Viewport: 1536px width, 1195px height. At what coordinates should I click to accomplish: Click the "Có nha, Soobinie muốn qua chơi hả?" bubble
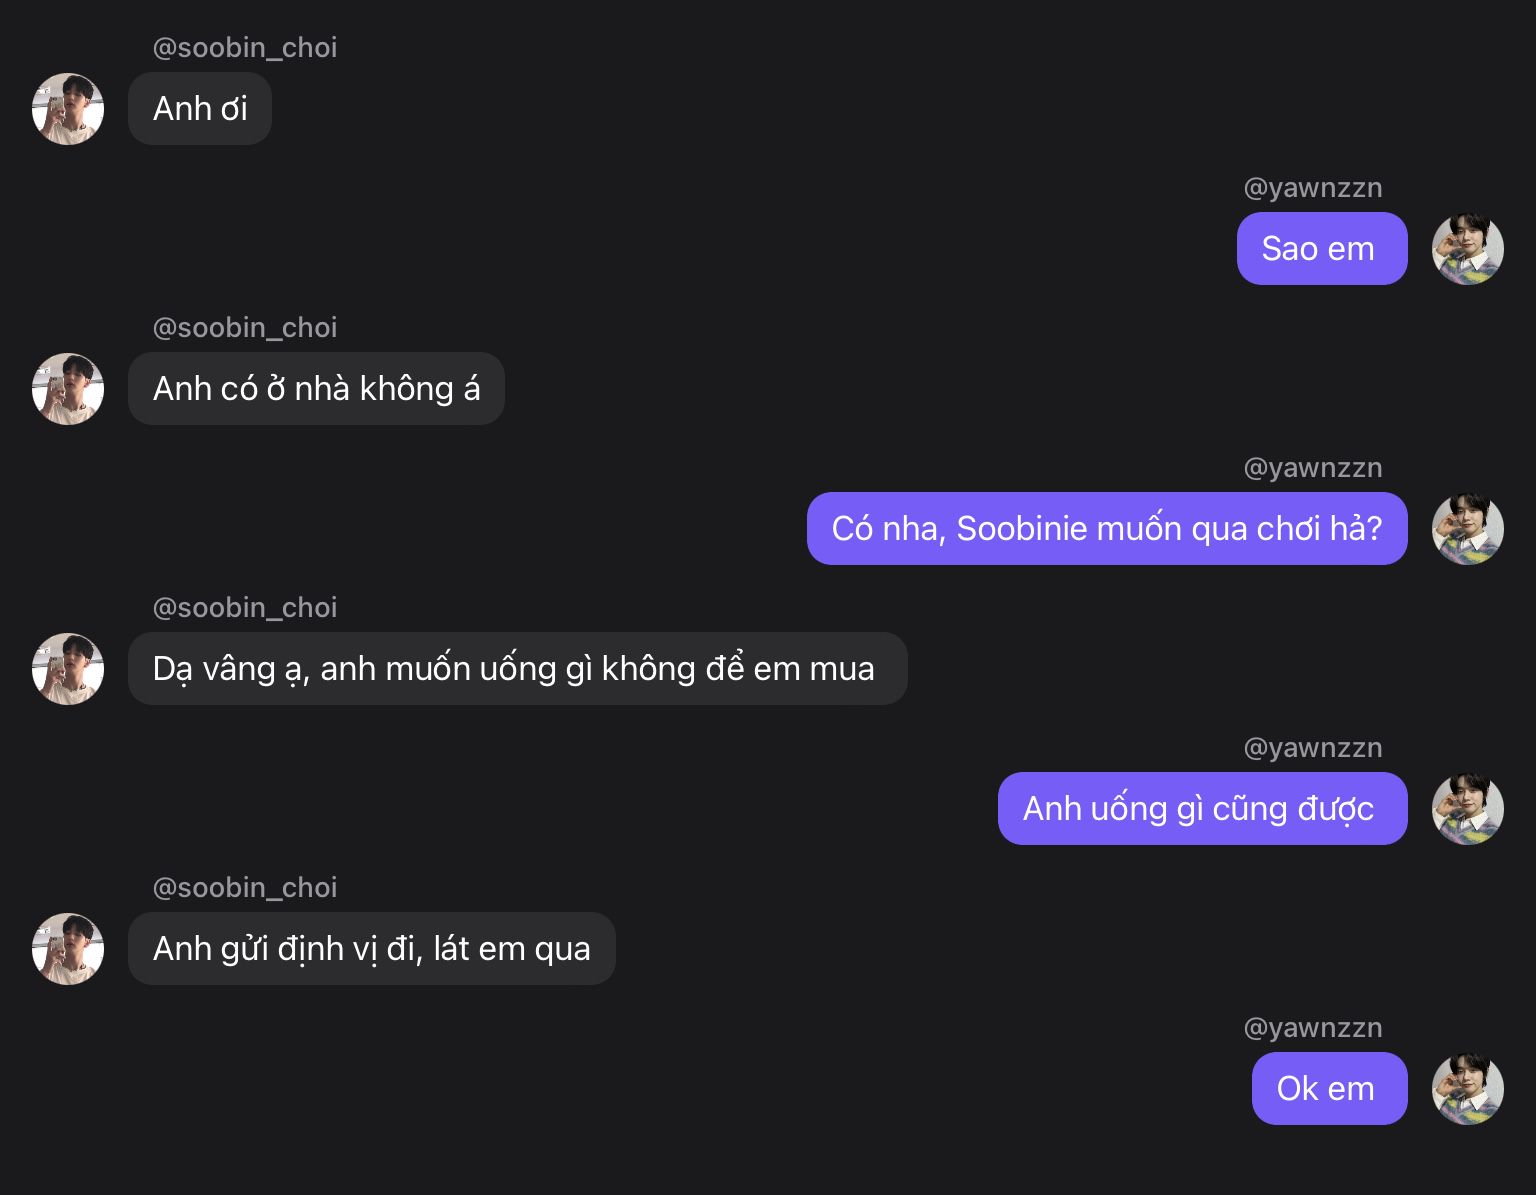(1106, 529)
